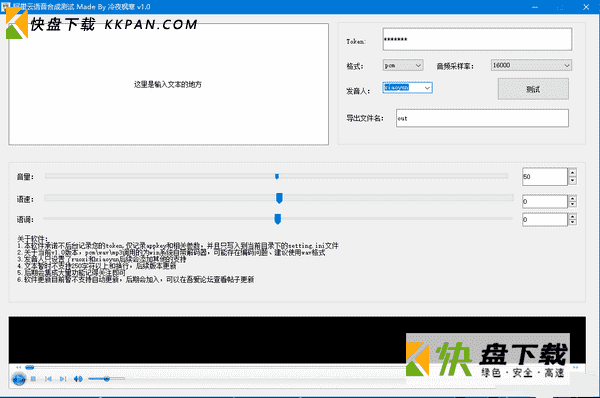Click the previous track button

[48, 379]
